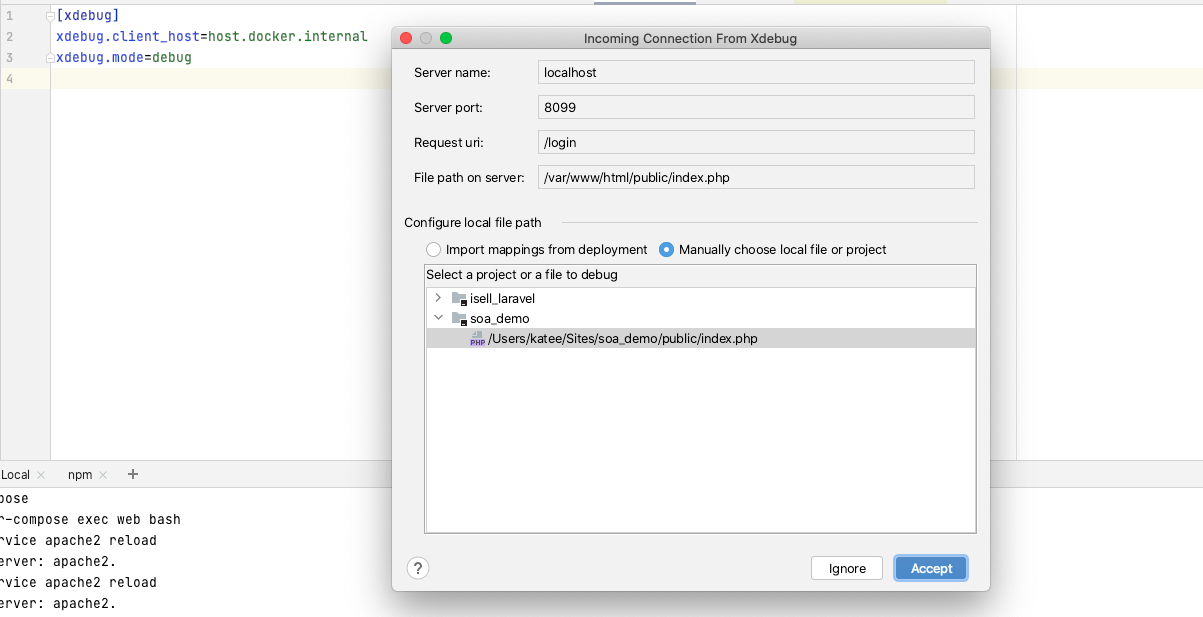Screen dimensions: 1203x617
Task: Fold the [xdebug] section in the gutter
Action: (x=50, y=16)
